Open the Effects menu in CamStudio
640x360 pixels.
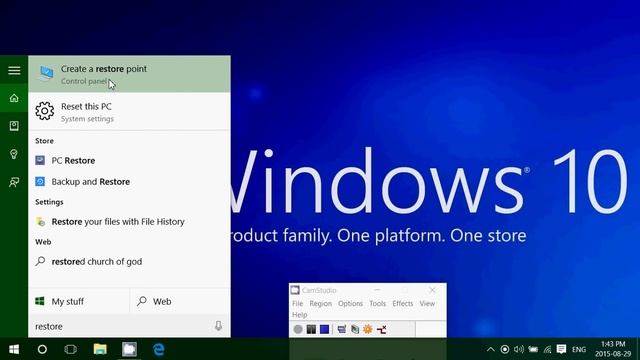click(403, 304)
